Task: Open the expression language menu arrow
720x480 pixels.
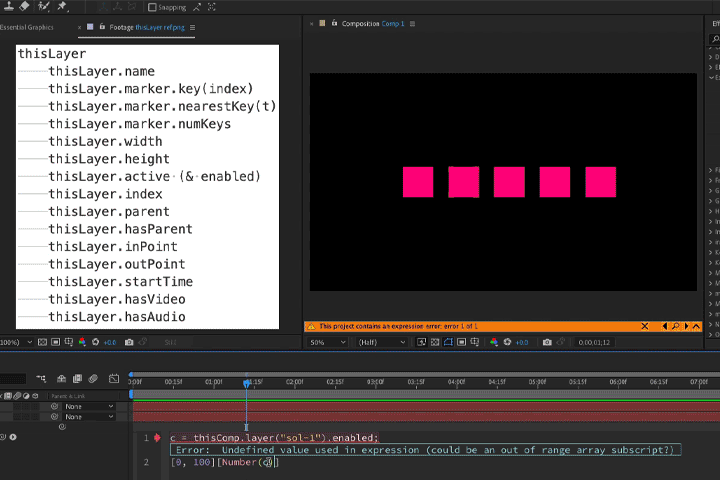Action: click(13, 437)
